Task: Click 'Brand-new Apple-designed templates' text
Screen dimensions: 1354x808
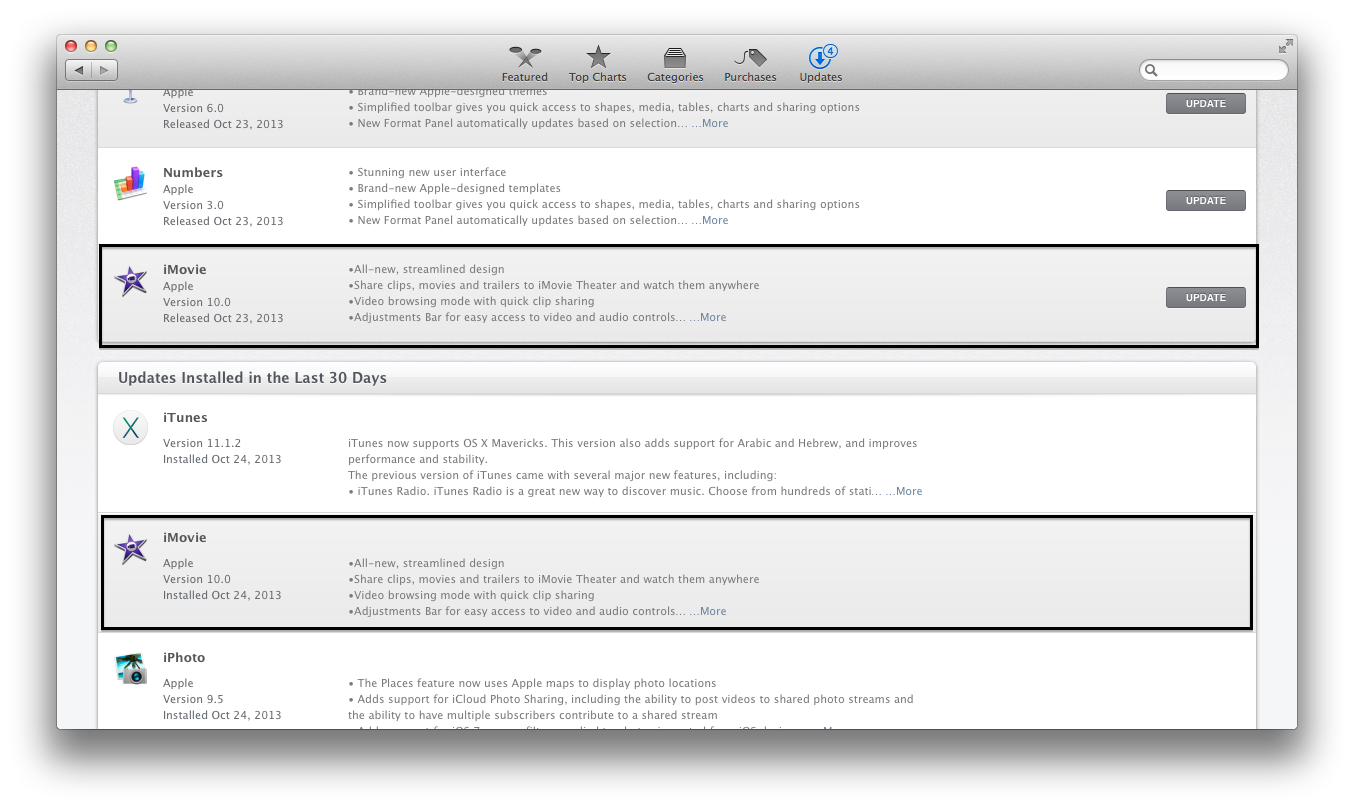Action: tap(459, 188)
